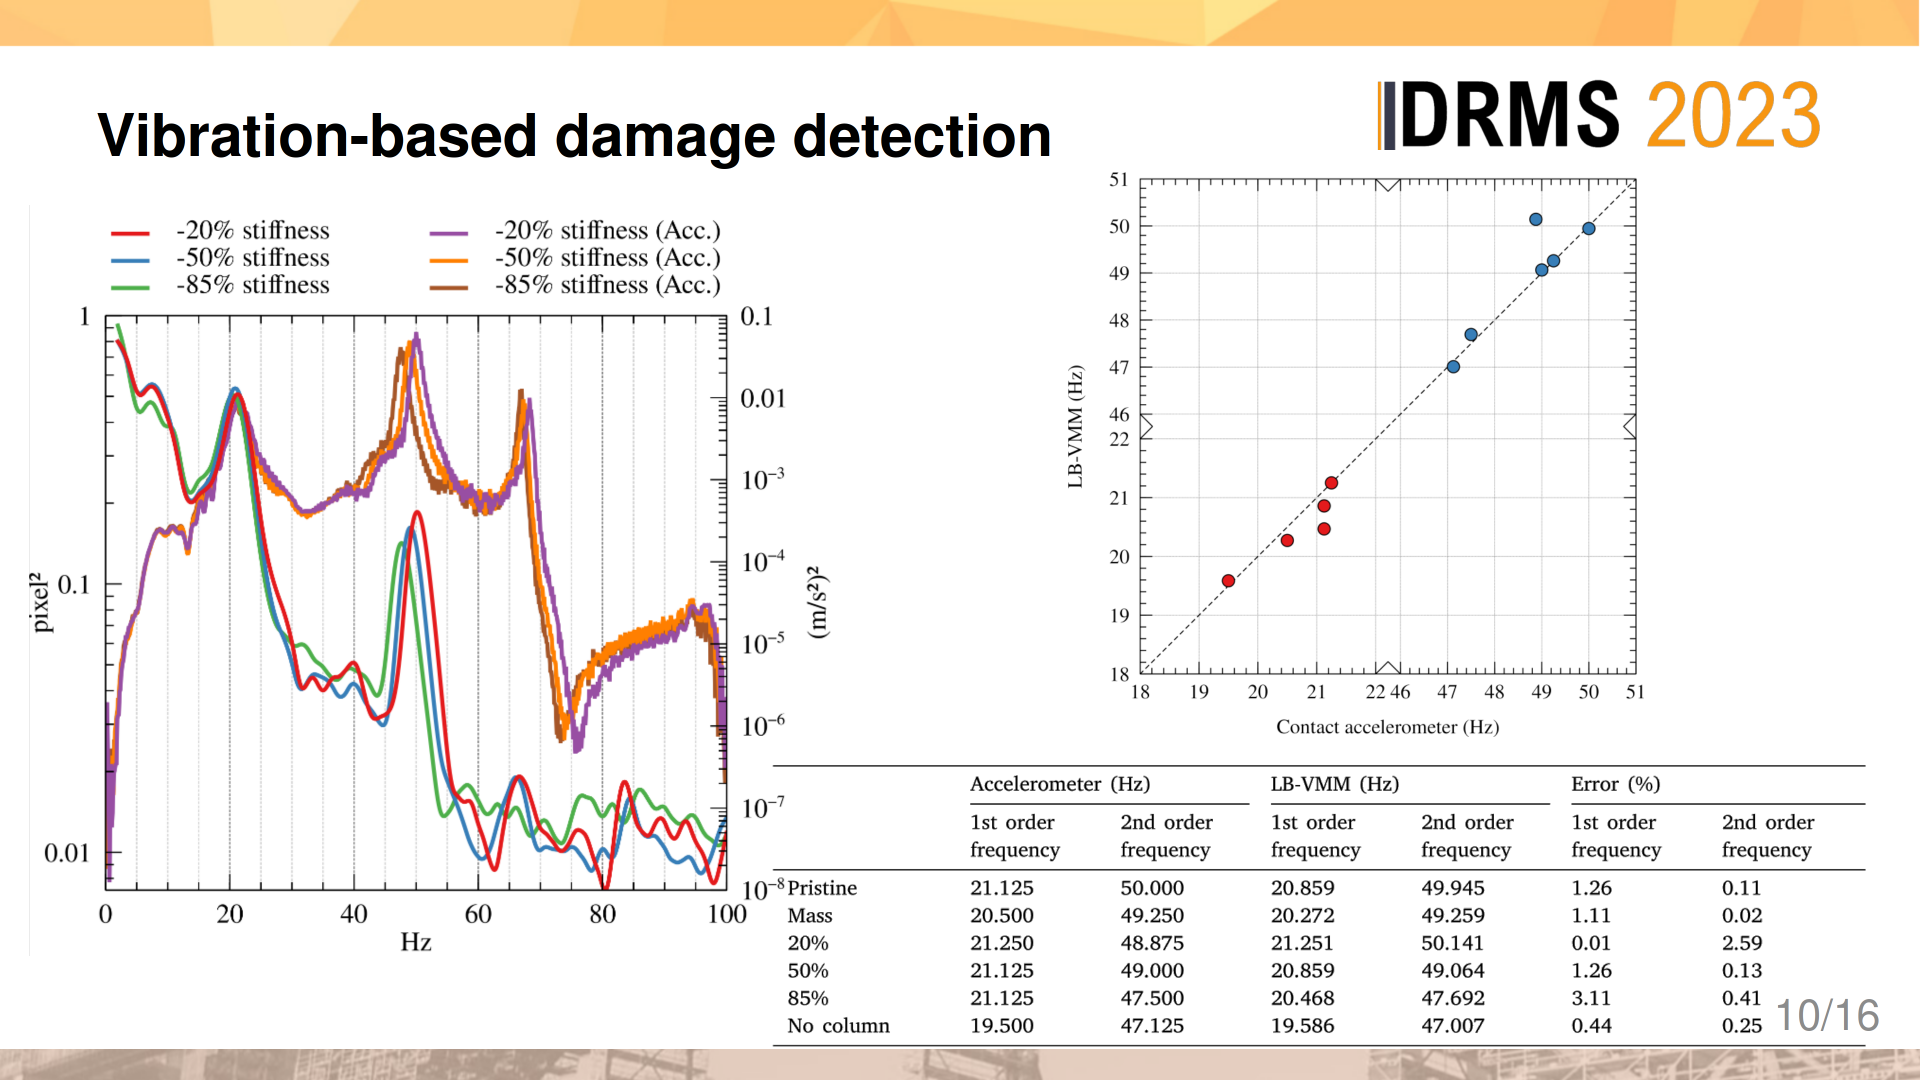Click the 'Hz' x-axis label of spectrum plot

pyautogui.click(x=416, y=942)
